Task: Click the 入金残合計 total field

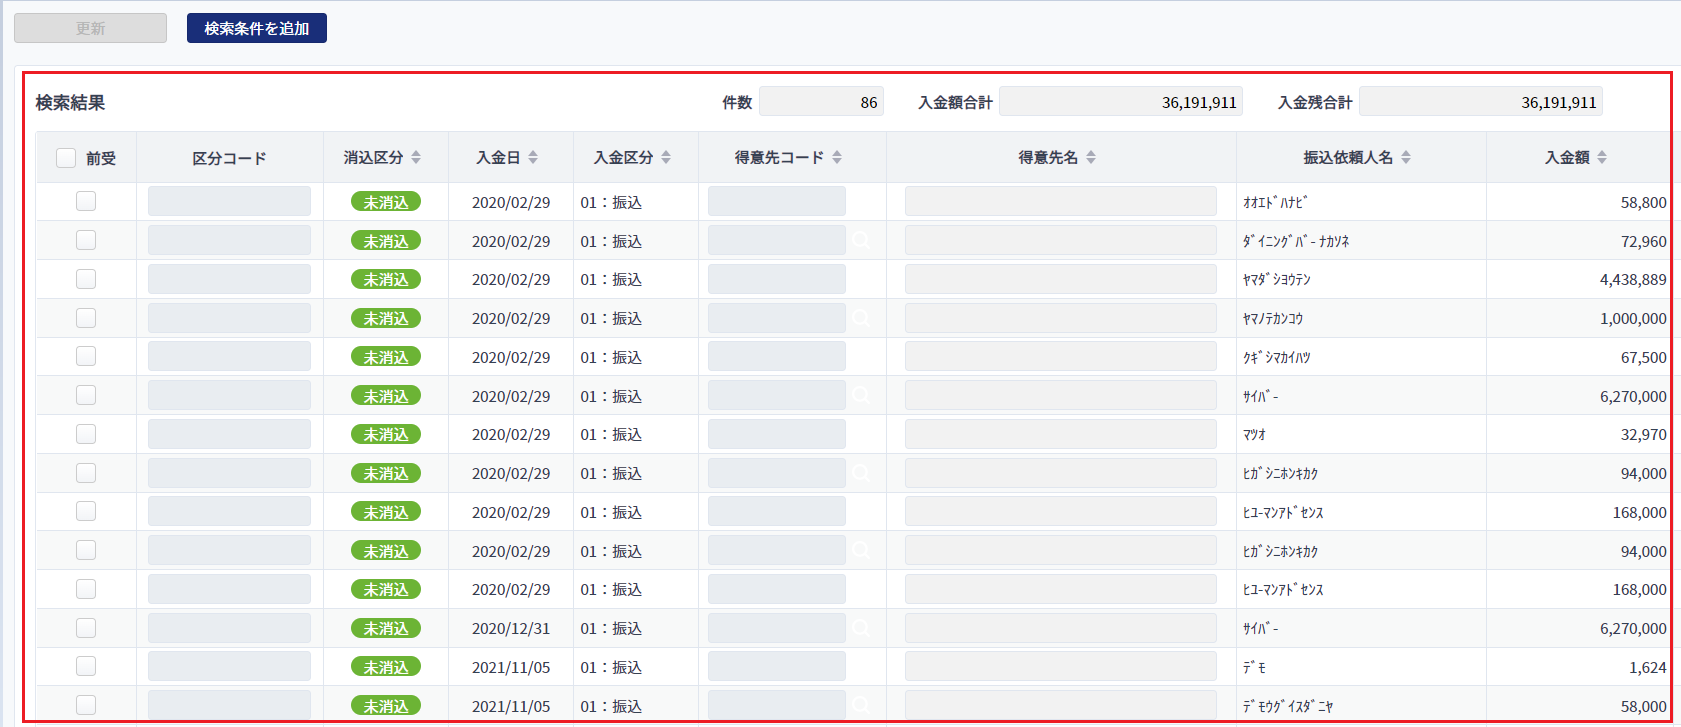Action: click(x=1480, y=101)
